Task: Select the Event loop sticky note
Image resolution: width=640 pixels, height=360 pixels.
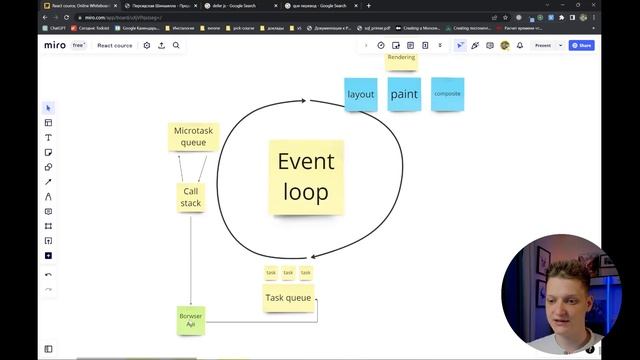Action: [x=306, y=178]
